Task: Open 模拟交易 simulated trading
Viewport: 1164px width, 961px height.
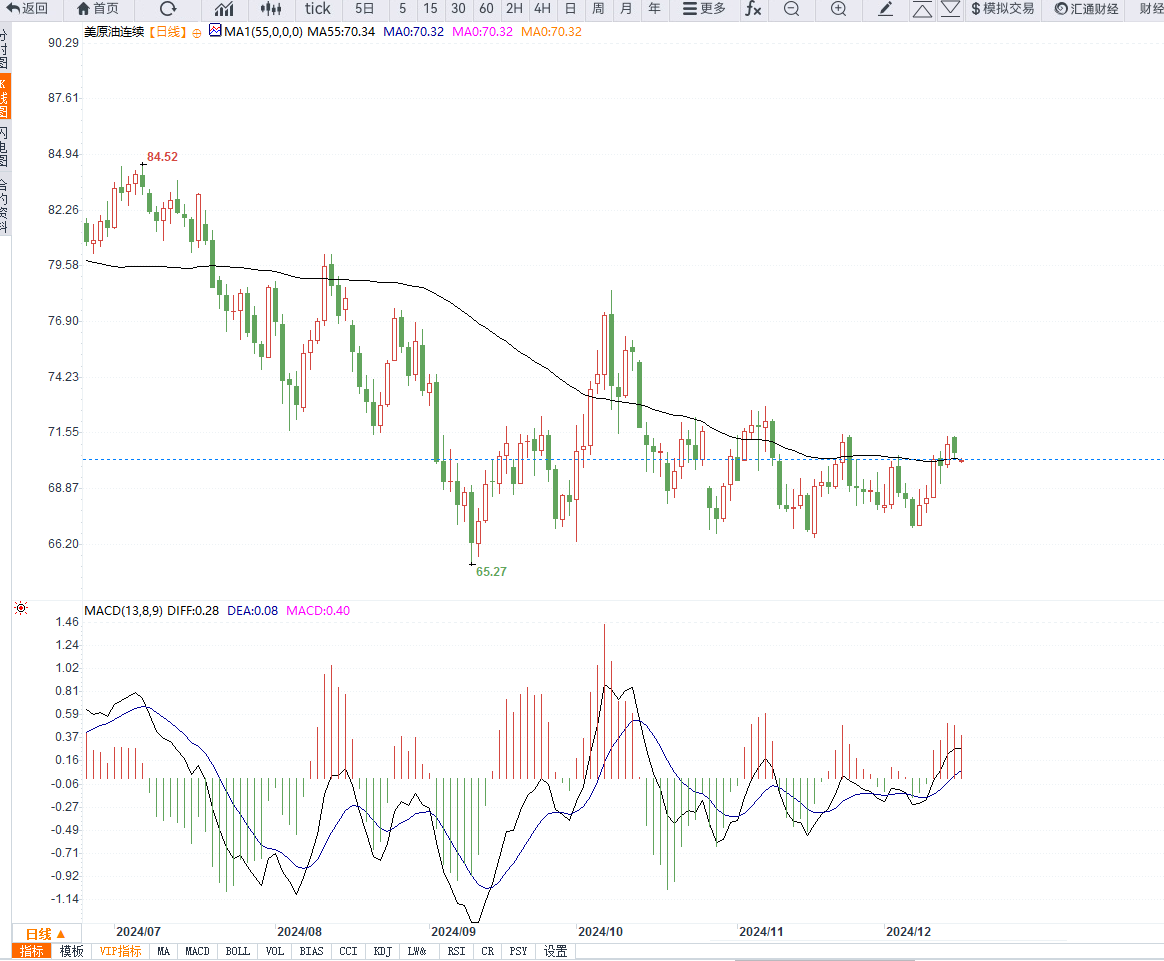Action: pos(1002,9)
